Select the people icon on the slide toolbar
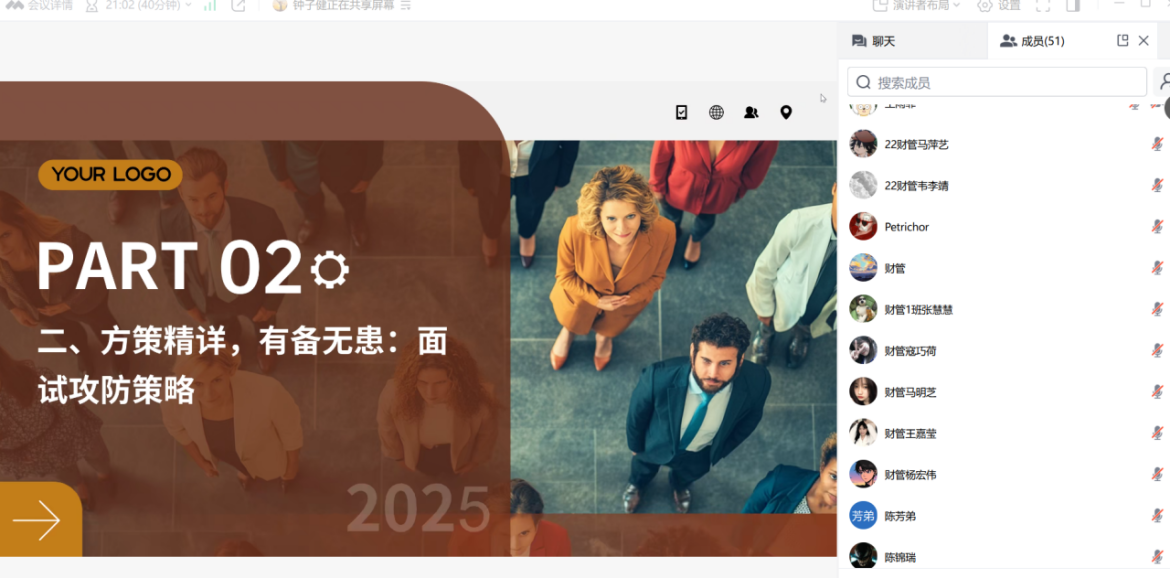 point(751,111)
